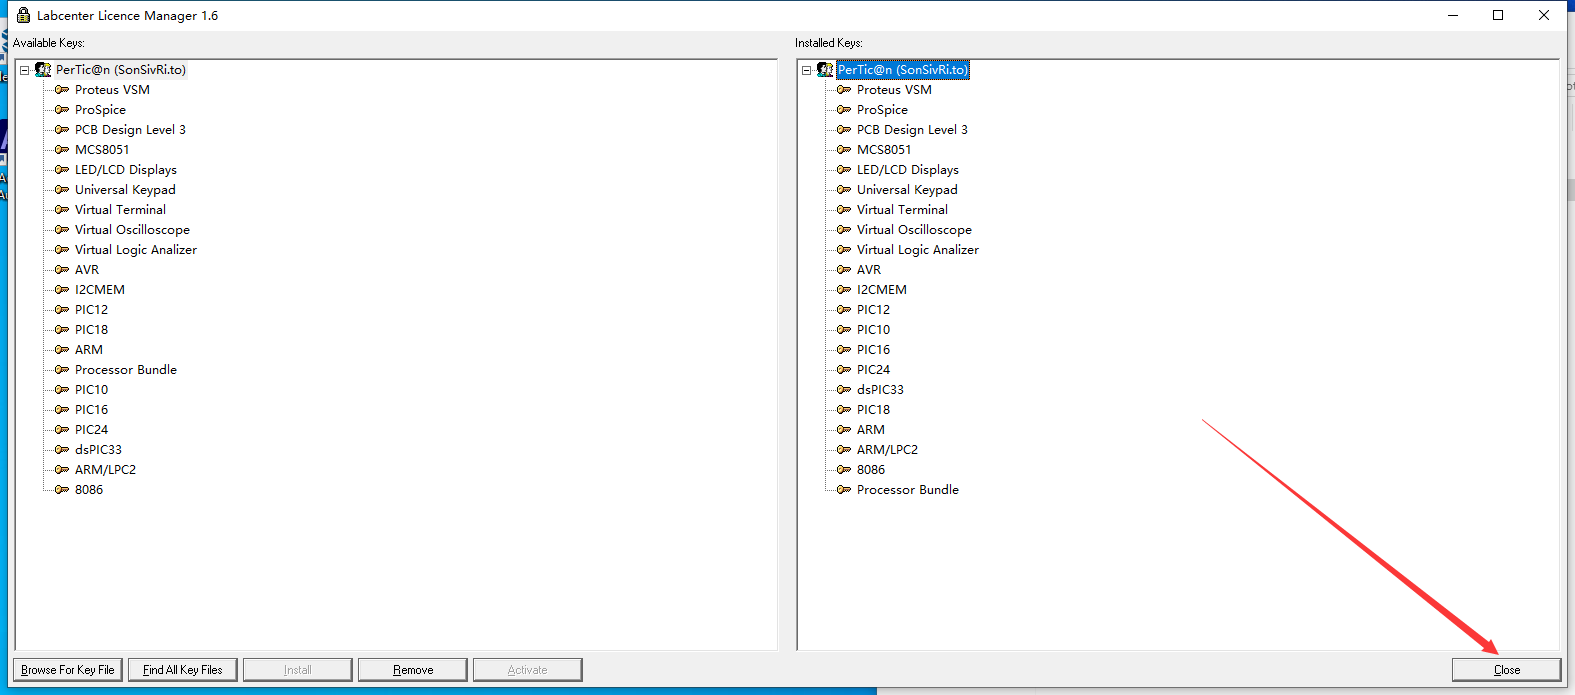
Task: Select I2CMEM in the Installed Keys list
Action: [881, 290]
